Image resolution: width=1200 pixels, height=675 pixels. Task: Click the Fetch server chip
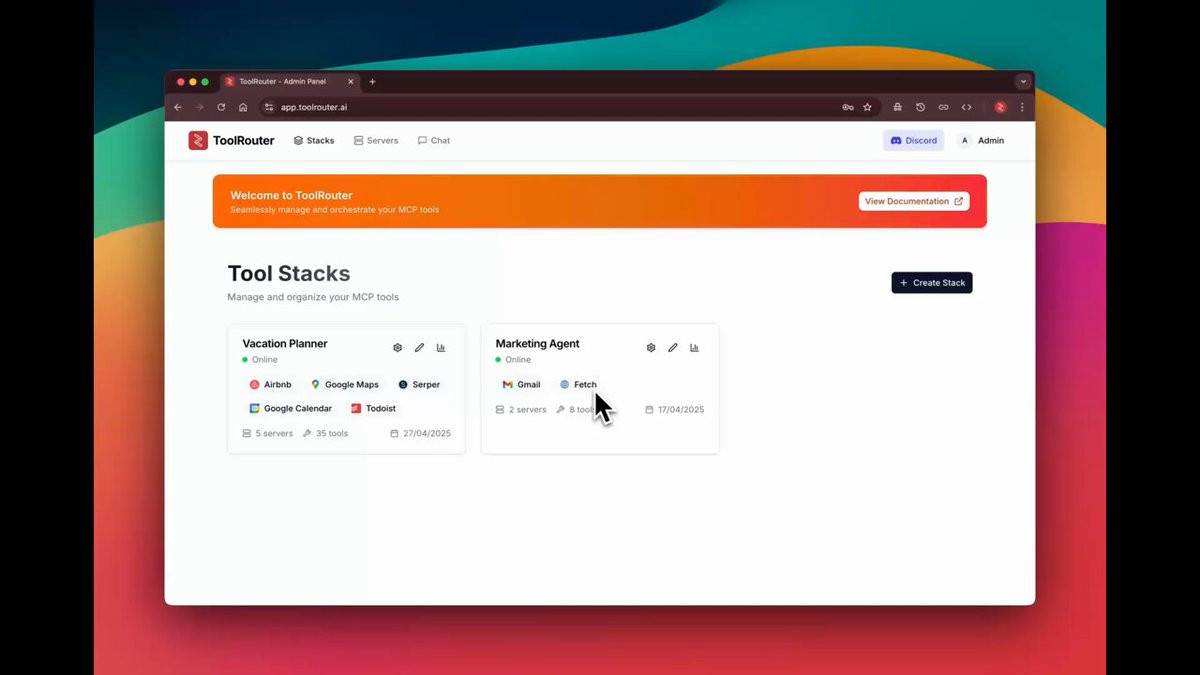578,384
